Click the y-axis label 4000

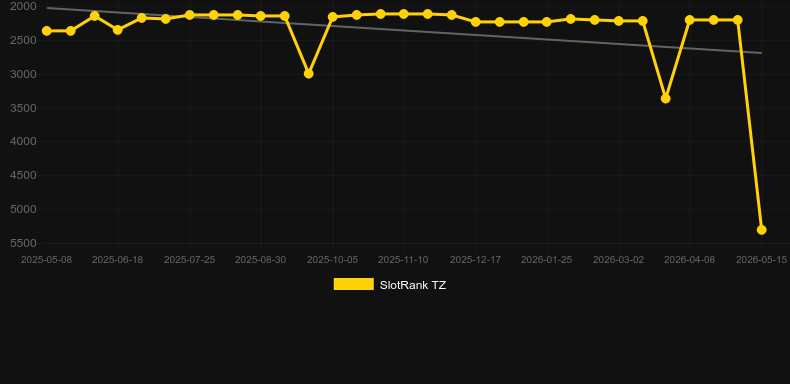click(23, 142)
